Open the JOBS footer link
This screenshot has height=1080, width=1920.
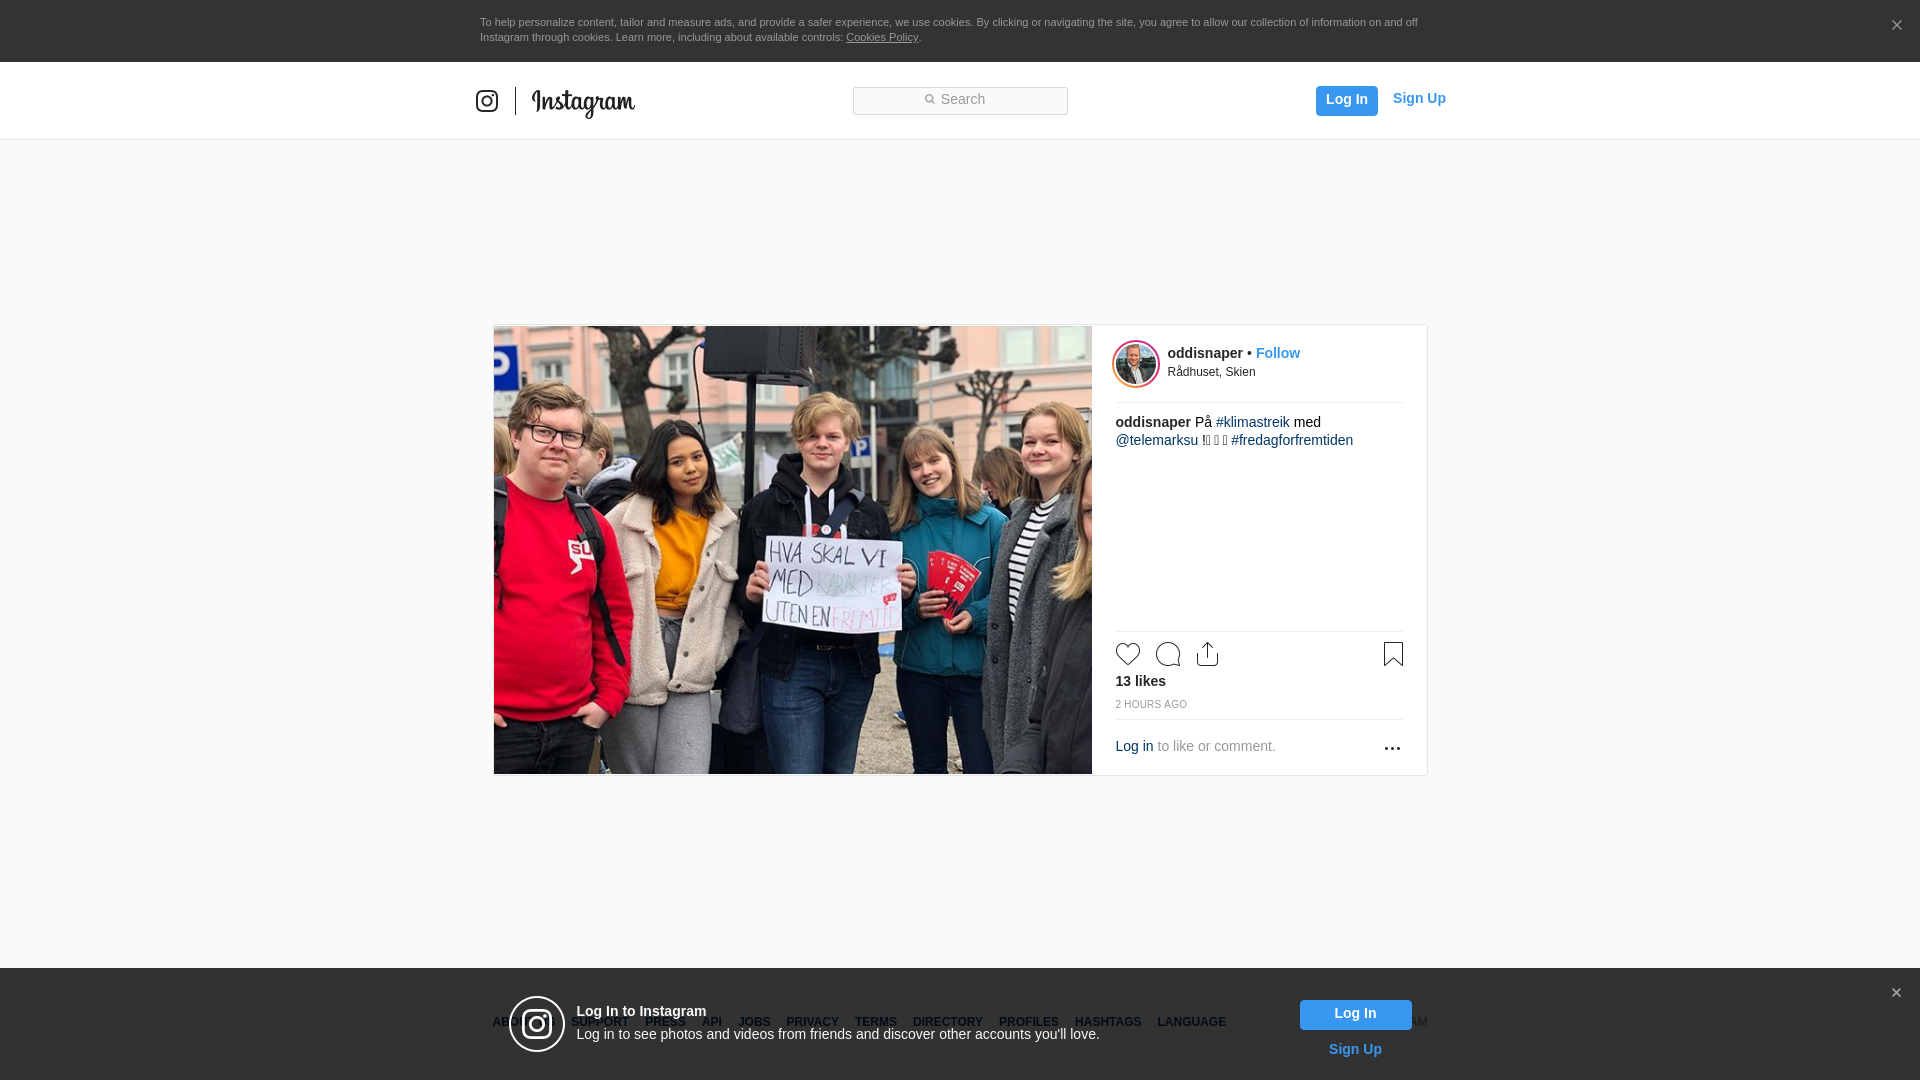[x=754, y=1022]
